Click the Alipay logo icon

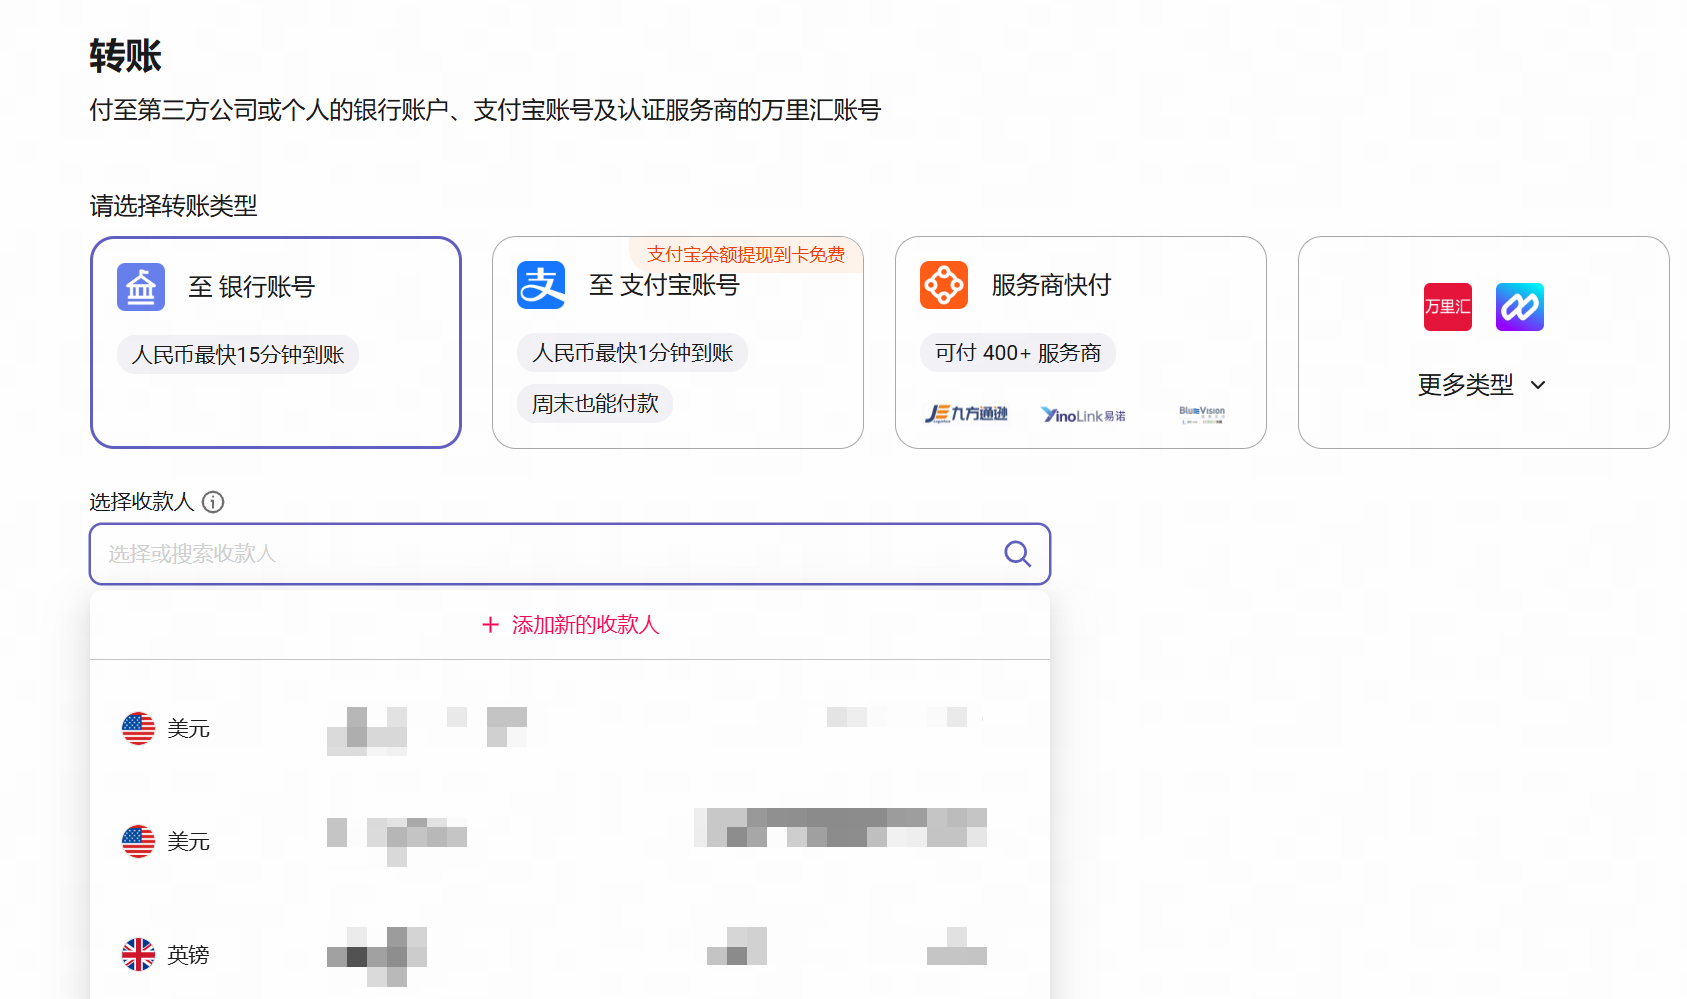coord(541,286)
